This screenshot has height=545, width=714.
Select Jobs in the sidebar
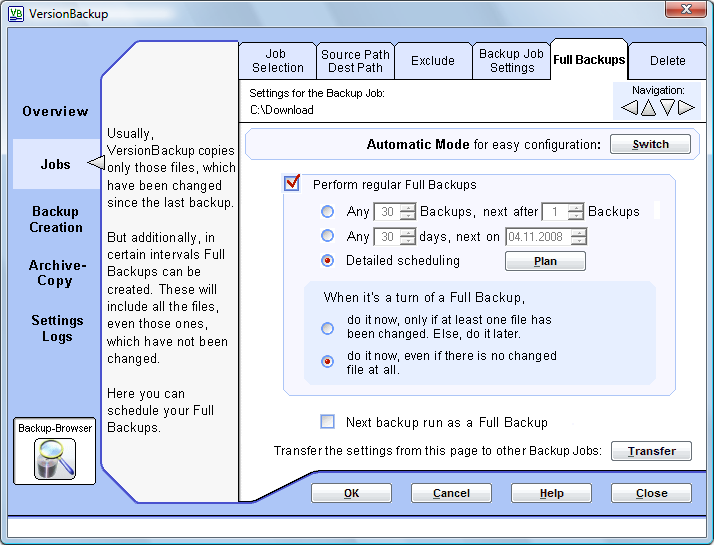tap(56, 164)
